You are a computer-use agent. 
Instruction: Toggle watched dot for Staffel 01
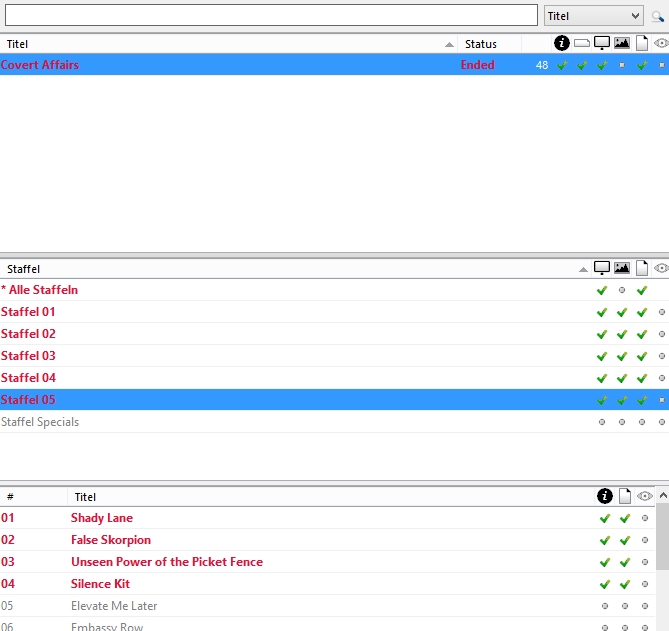coord(662,312)
